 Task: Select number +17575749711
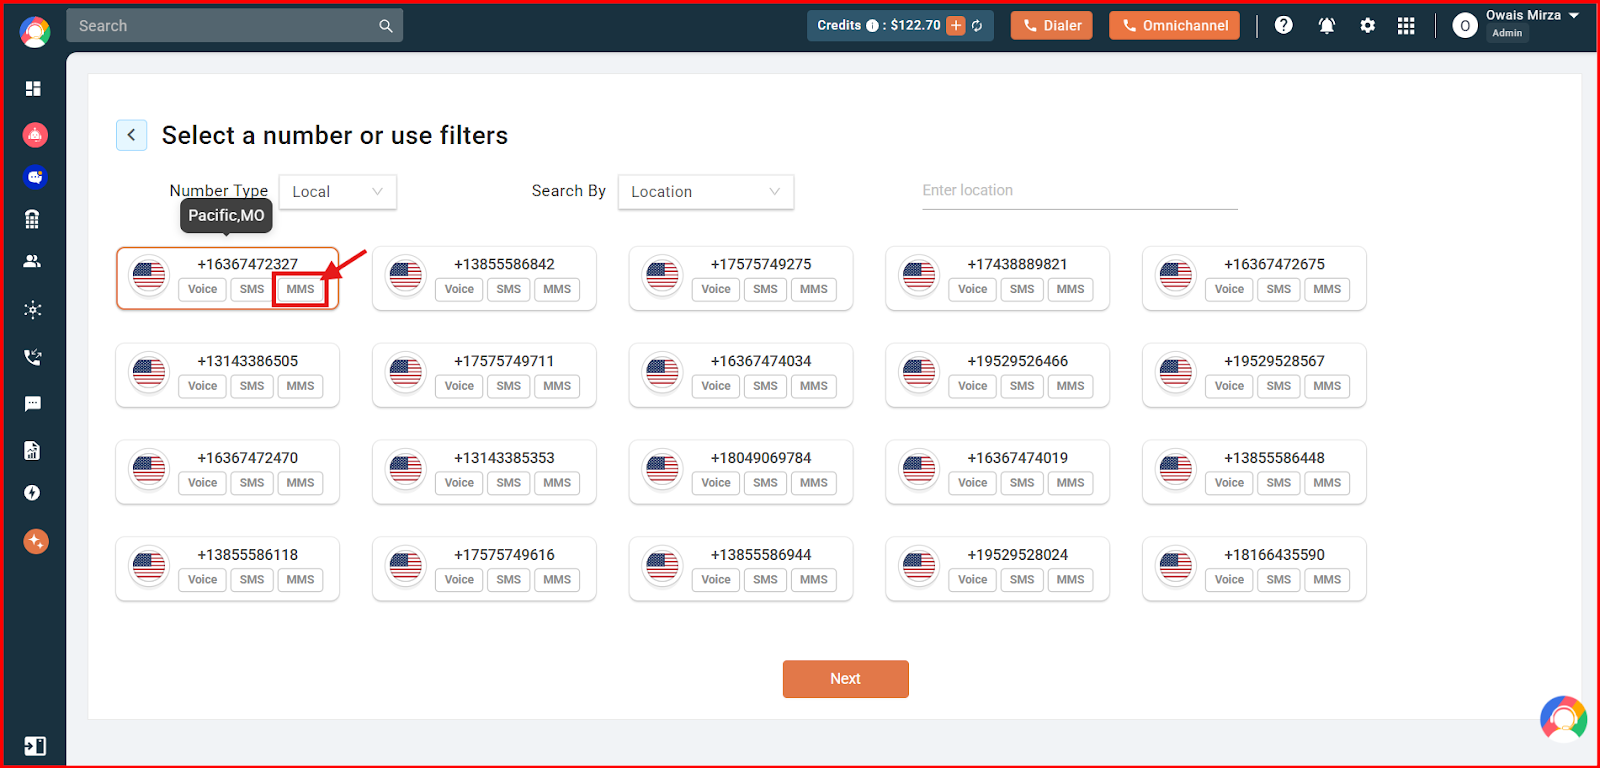pos(484,375)
